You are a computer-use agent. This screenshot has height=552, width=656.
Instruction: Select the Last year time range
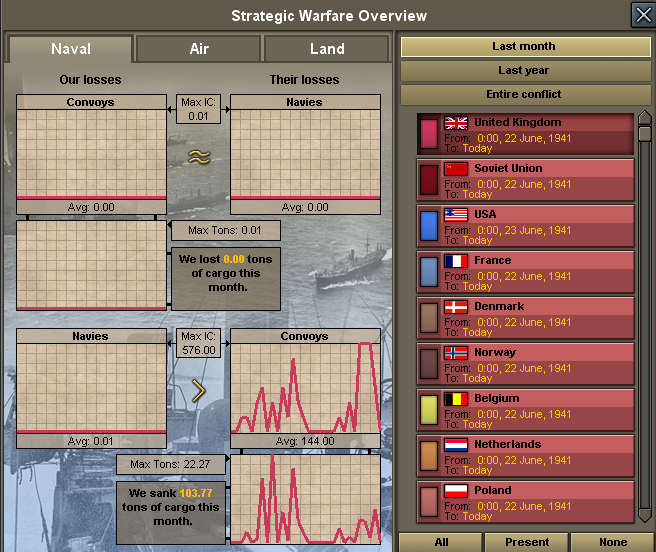(x=524, y=71)
